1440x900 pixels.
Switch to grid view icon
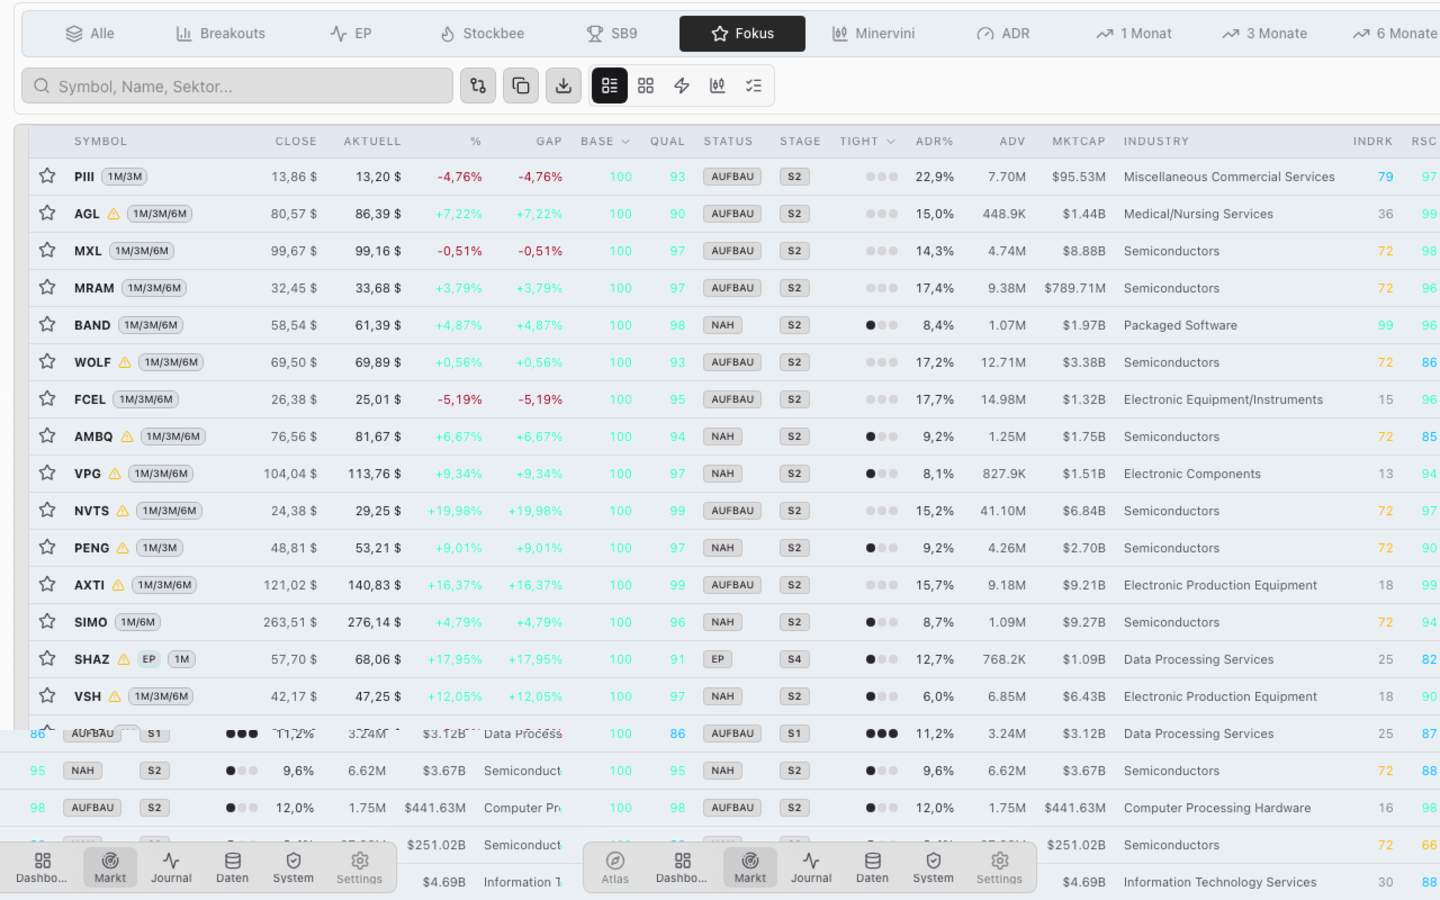point(646,86)
